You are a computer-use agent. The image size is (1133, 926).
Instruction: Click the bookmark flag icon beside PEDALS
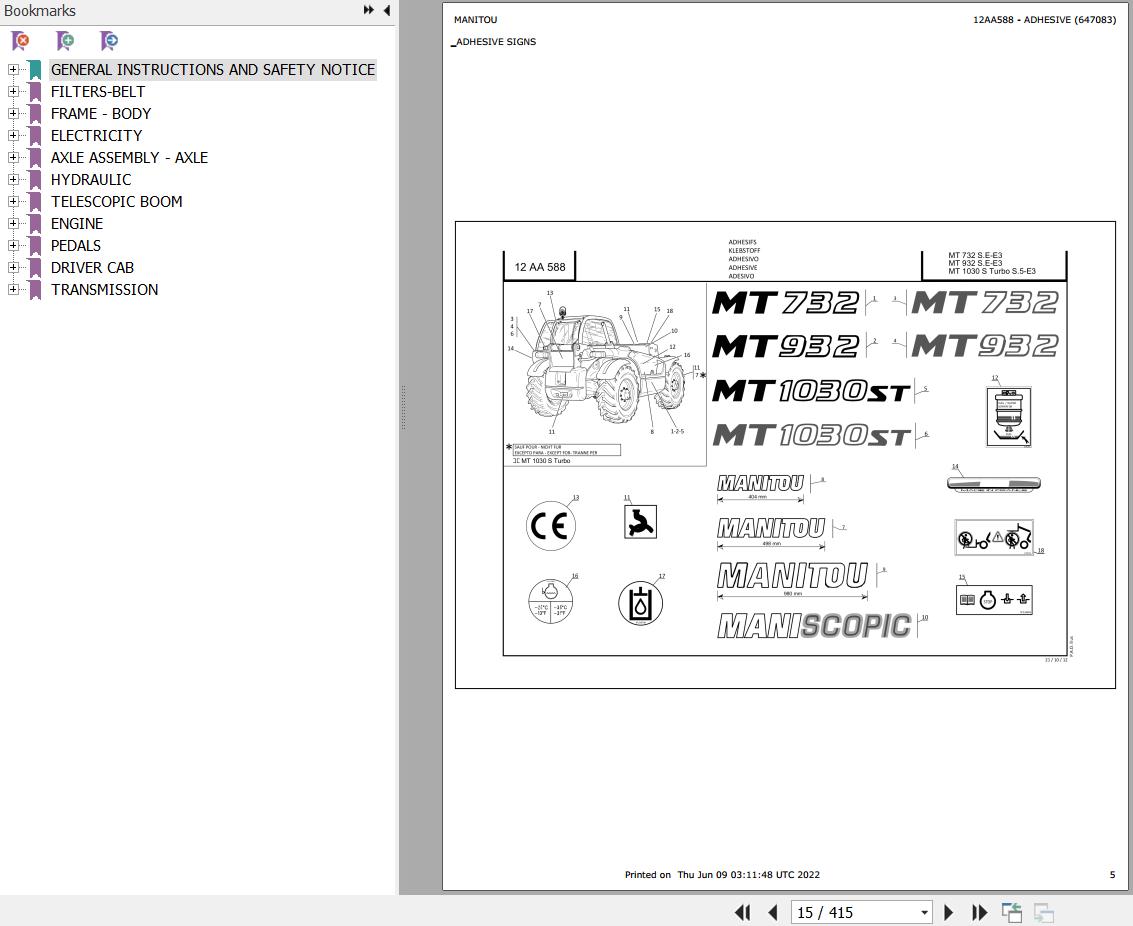(x=35, y=246)
